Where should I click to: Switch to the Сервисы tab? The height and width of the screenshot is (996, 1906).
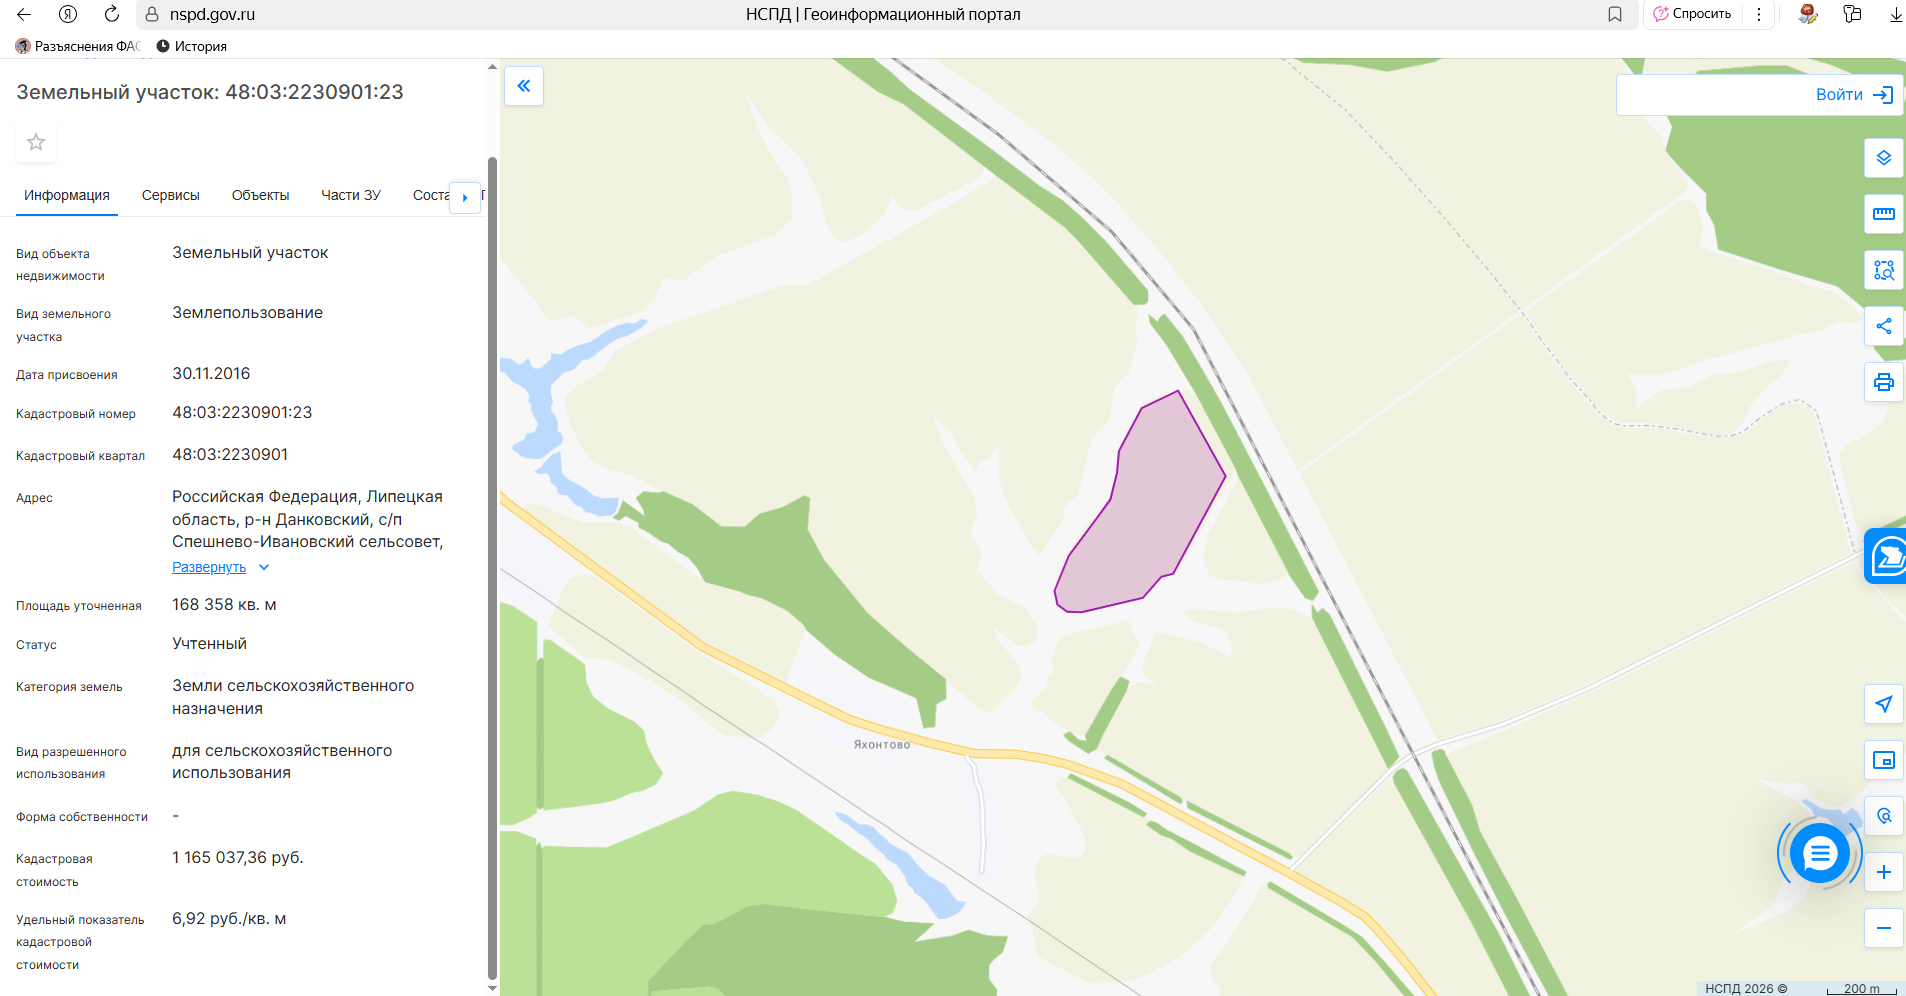[x=171, y=195]
